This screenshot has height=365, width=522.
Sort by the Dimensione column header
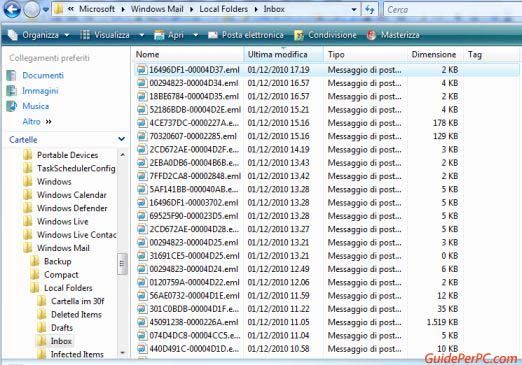click(x=435, y=54)
